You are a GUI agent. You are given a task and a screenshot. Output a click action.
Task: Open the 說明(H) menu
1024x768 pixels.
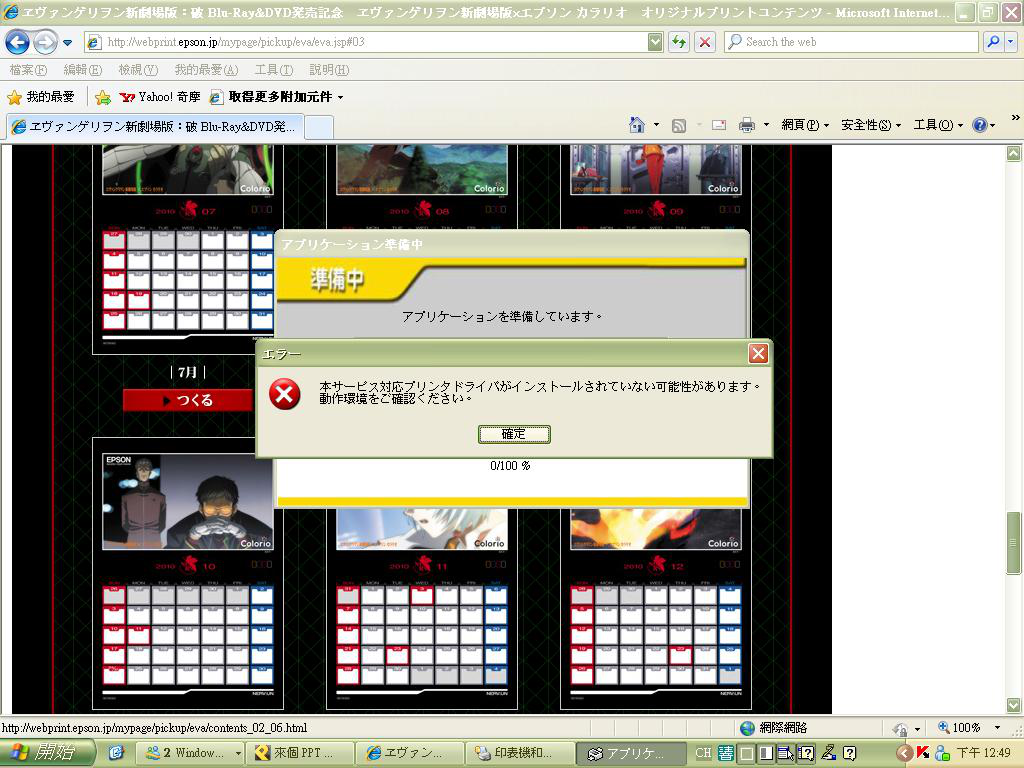tap(328, 70)
